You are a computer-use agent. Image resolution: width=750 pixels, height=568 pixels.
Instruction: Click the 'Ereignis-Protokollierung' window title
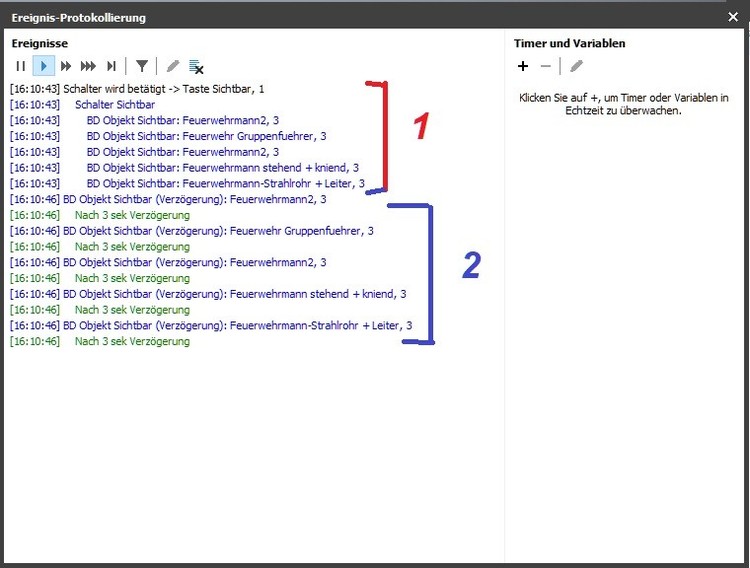78,18
